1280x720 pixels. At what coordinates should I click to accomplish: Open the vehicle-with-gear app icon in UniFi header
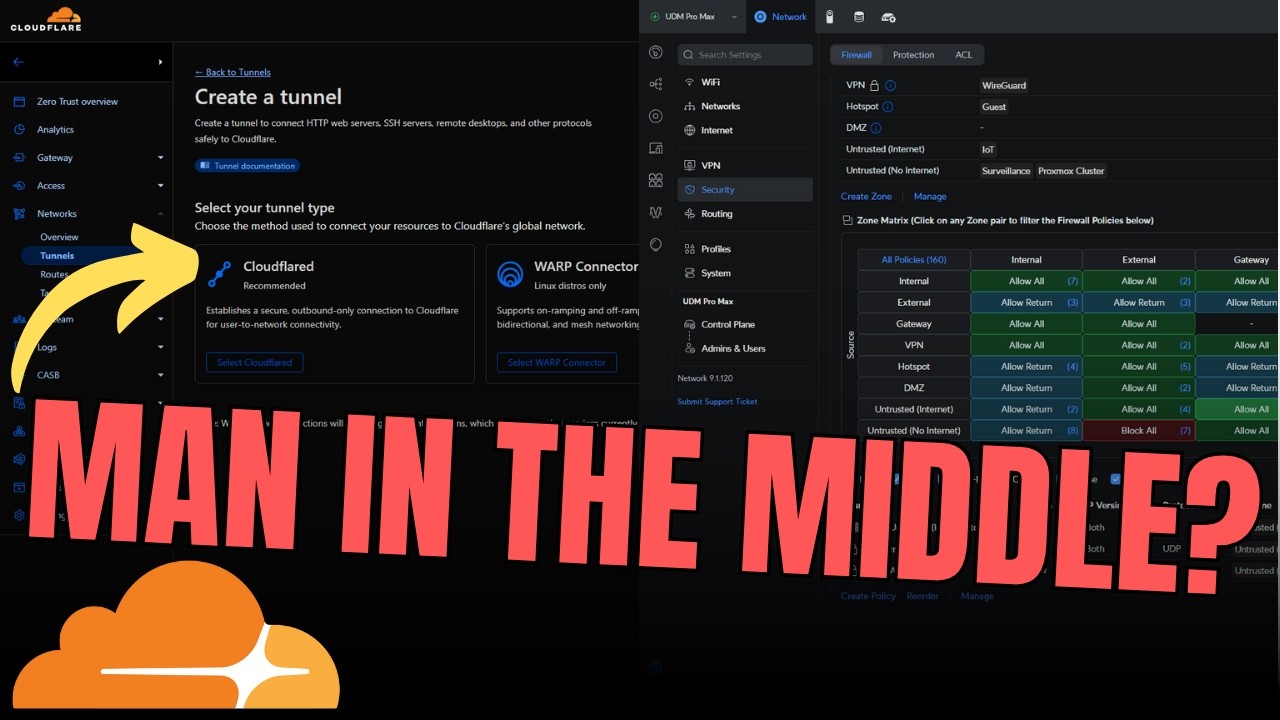click(x=888, y=17)
